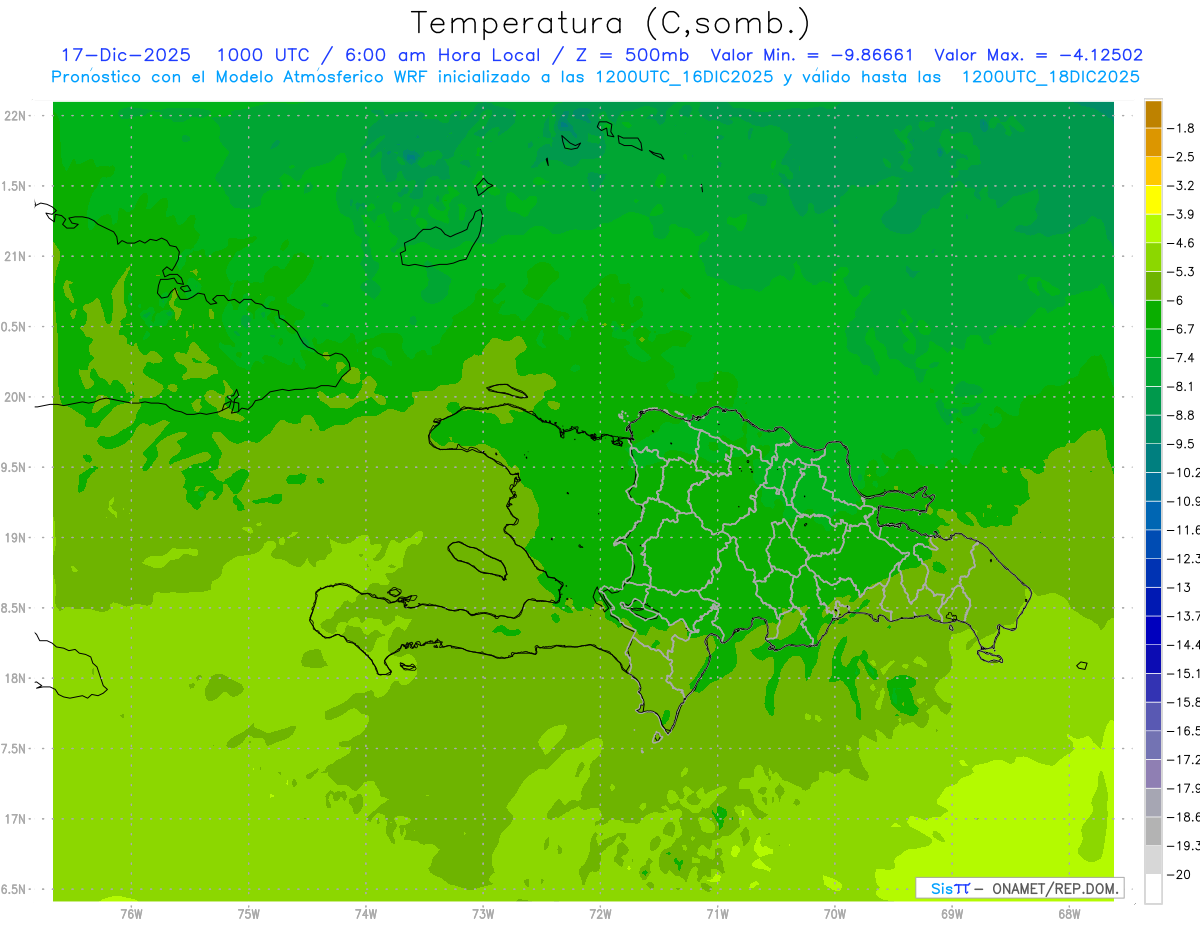Click the '75W' longitude label
Image resolution: width=1200 pixels, height=927 pixels.
pos(249,913)
